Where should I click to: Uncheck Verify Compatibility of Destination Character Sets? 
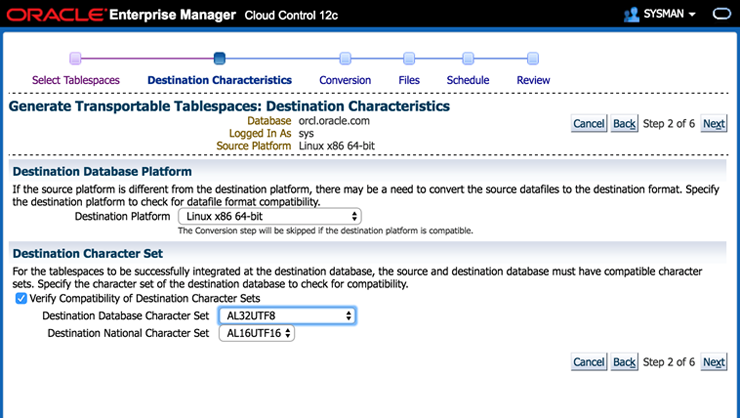(x=21, y=298)
